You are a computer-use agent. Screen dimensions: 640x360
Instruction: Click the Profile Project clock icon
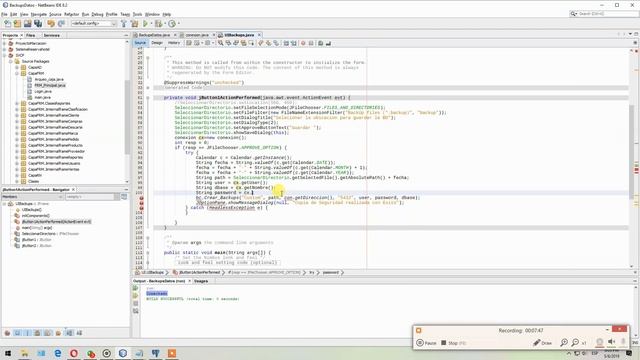[172, 24]
